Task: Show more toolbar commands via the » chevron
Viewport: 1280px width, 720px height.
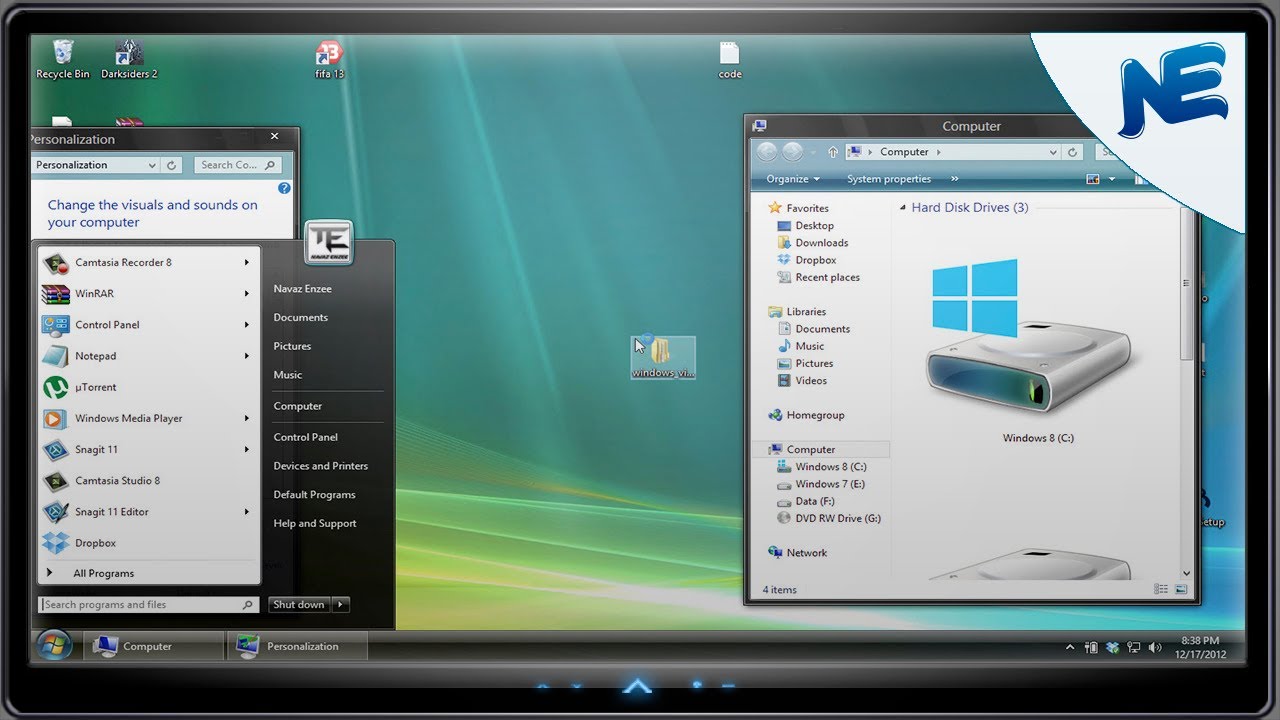Action: point(954,179)
